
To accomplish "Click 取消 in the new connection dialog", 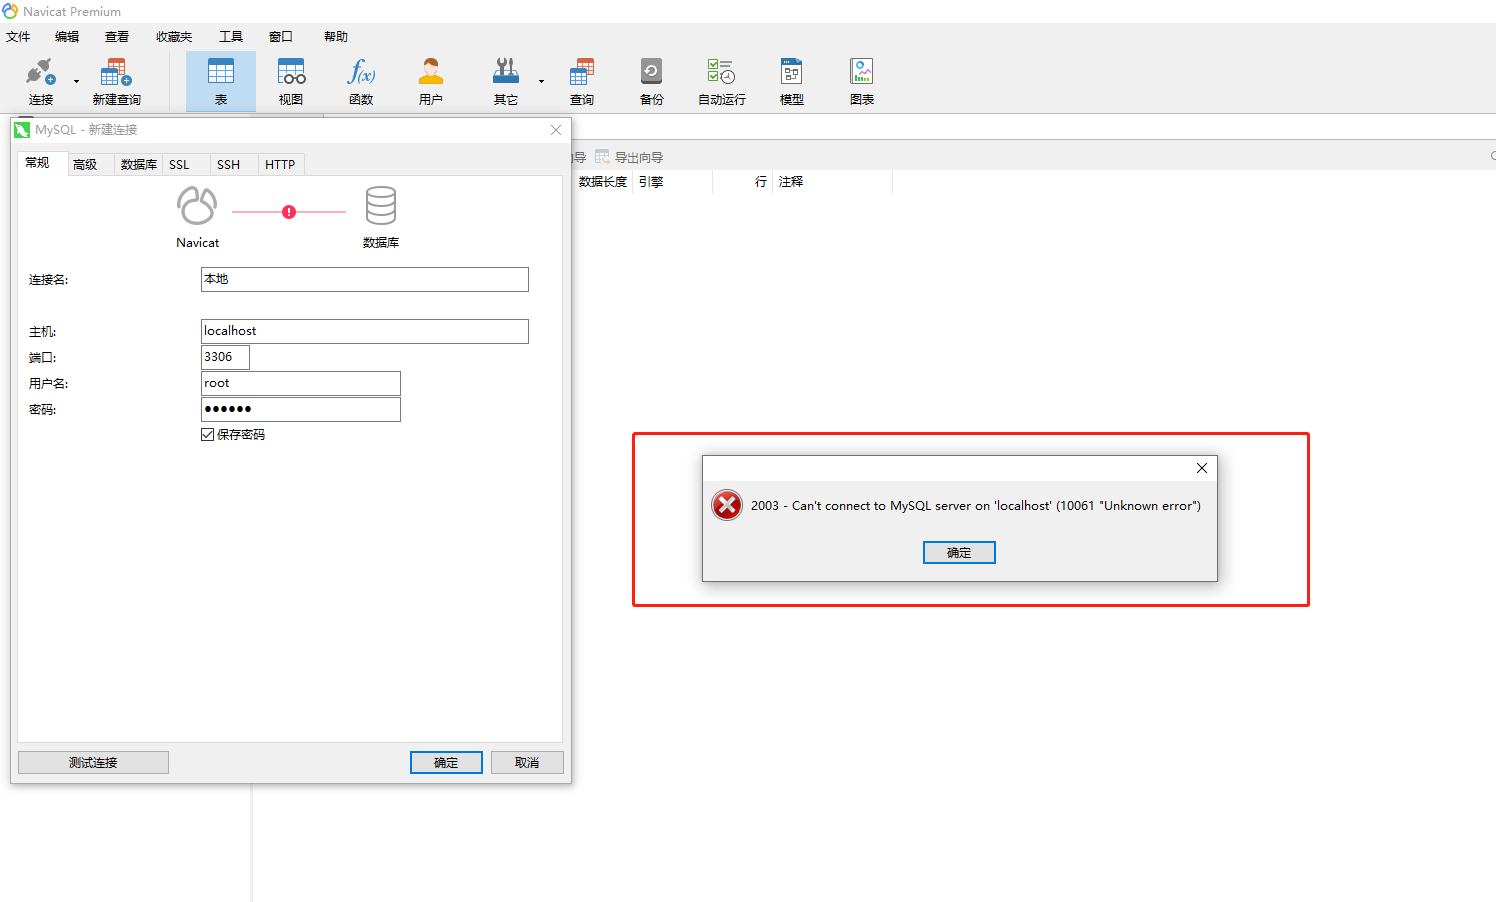I will click(527, 763).
